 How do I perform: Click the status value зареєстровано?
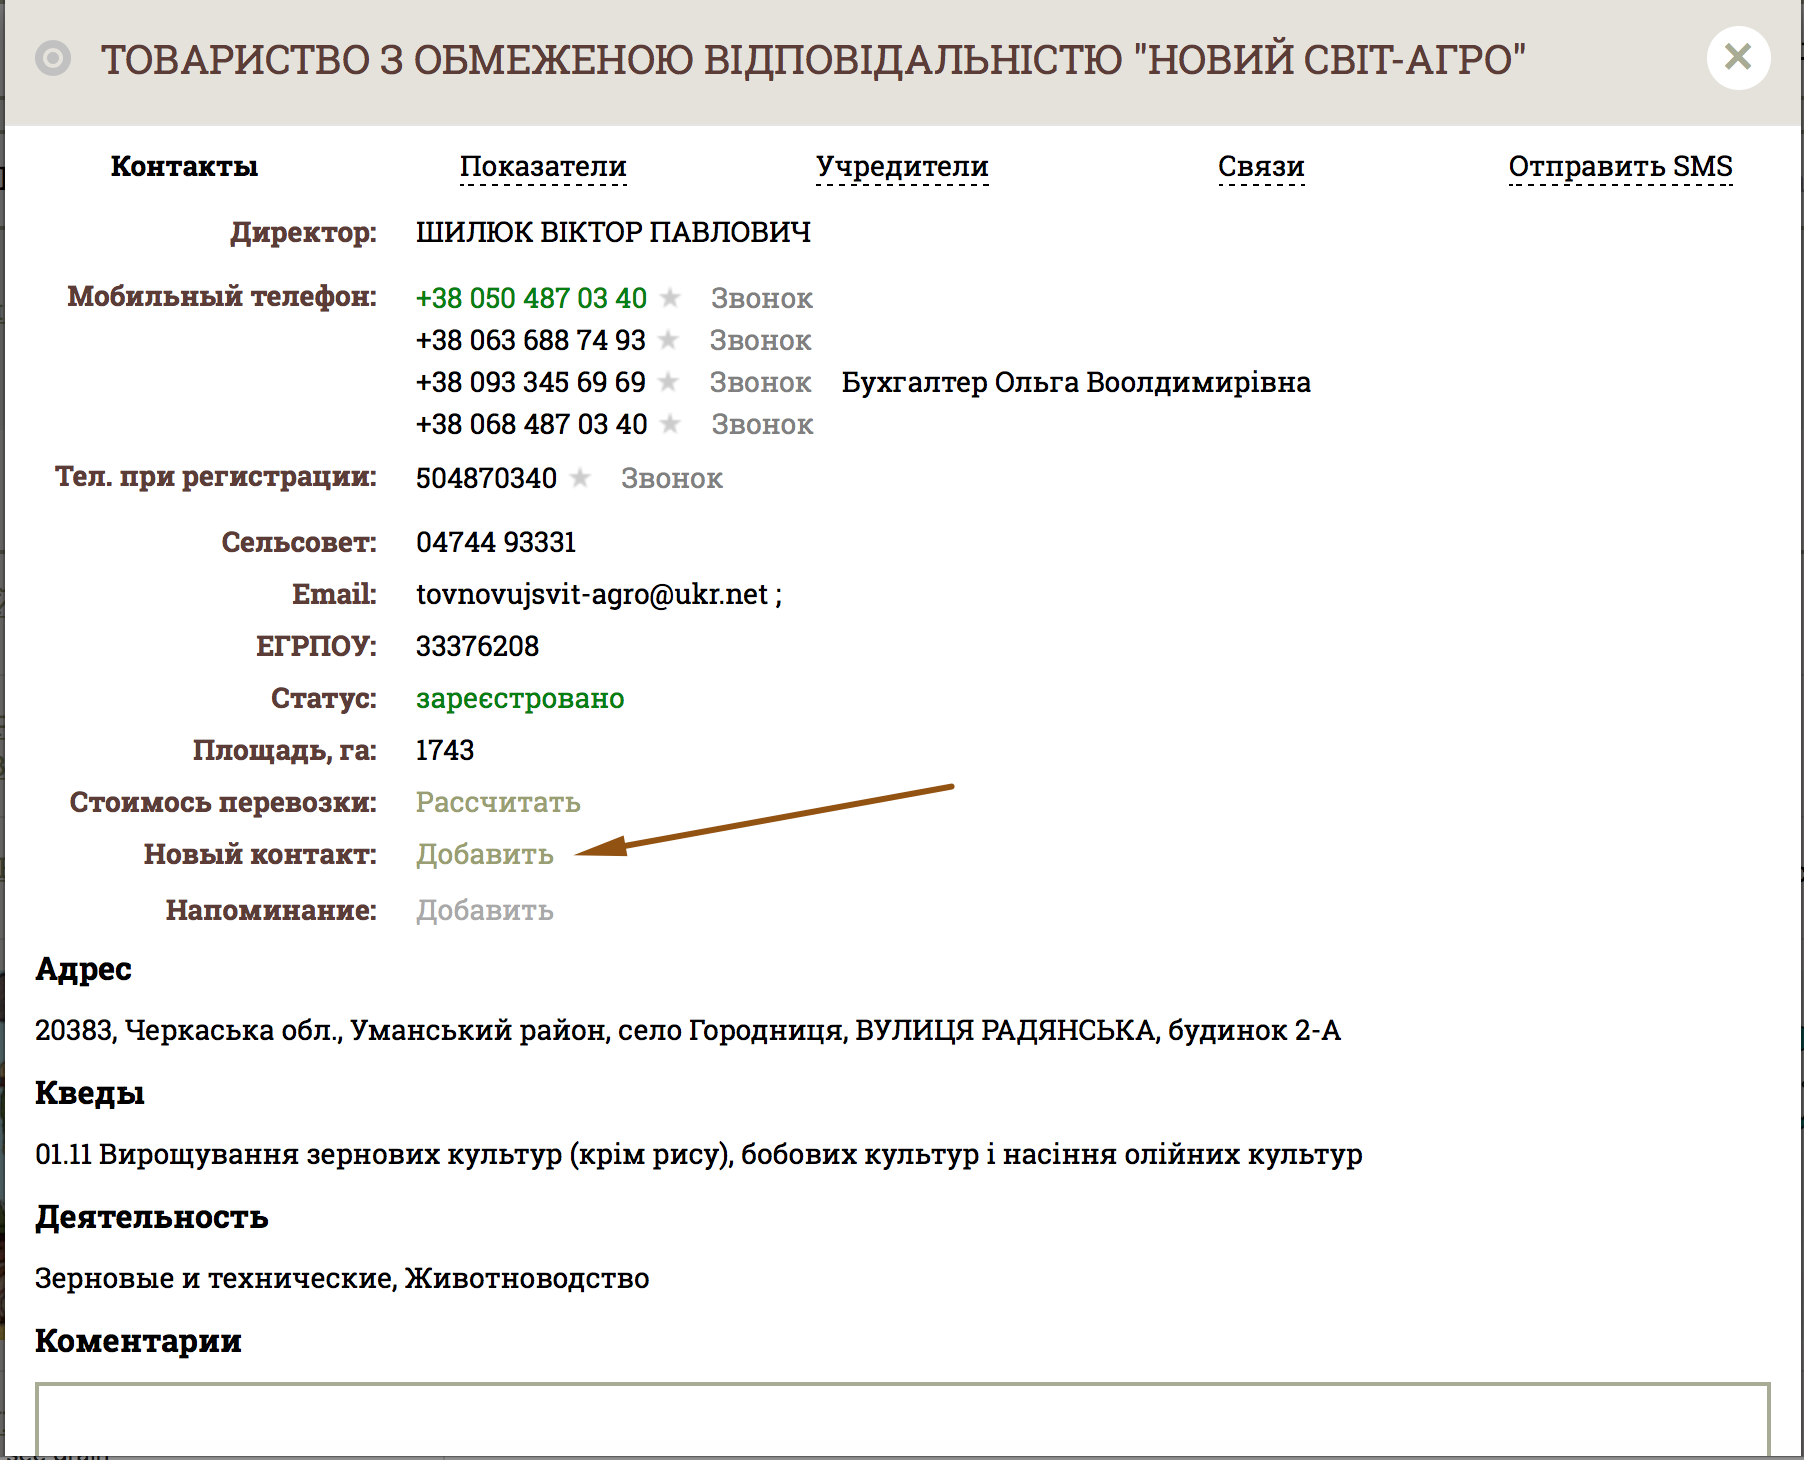tap(520, 698)
